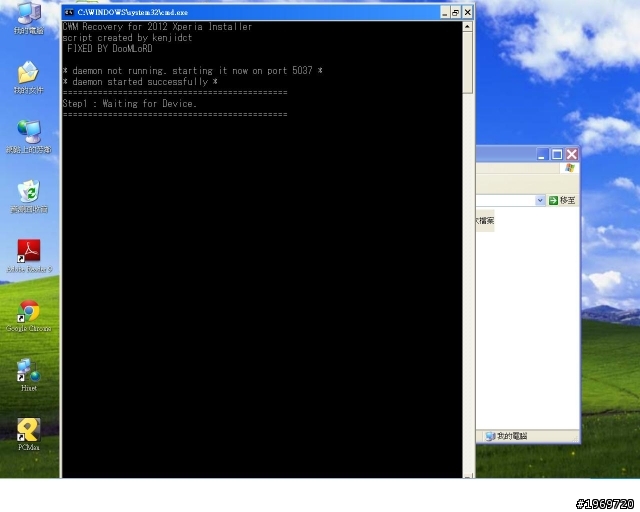Open the Hinet desktop shortcut
This screenshot has height=512, width=640.
click(29, 375)
